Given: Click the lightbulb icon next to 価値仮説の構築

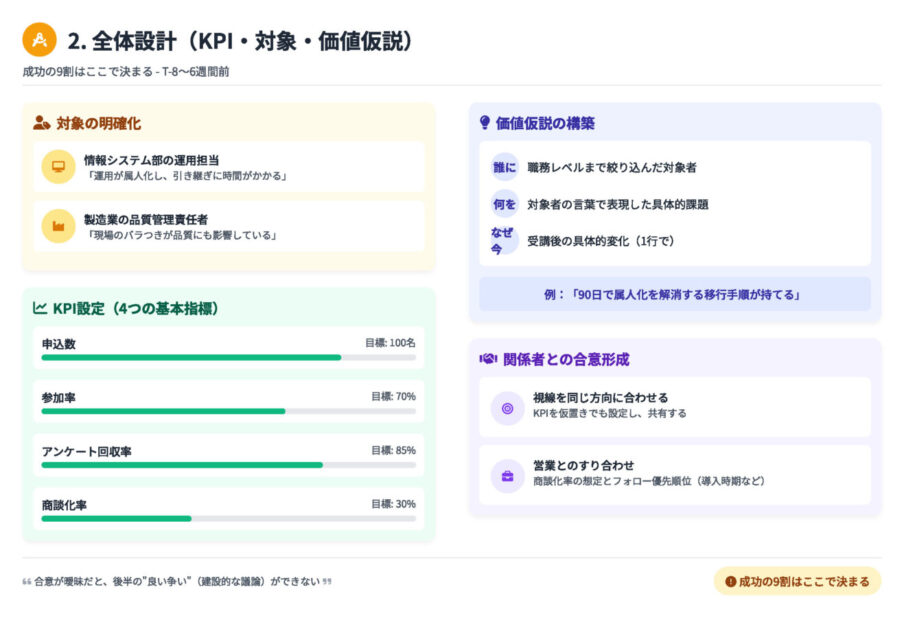Looking at the screenshot, I should coord(485,123).
